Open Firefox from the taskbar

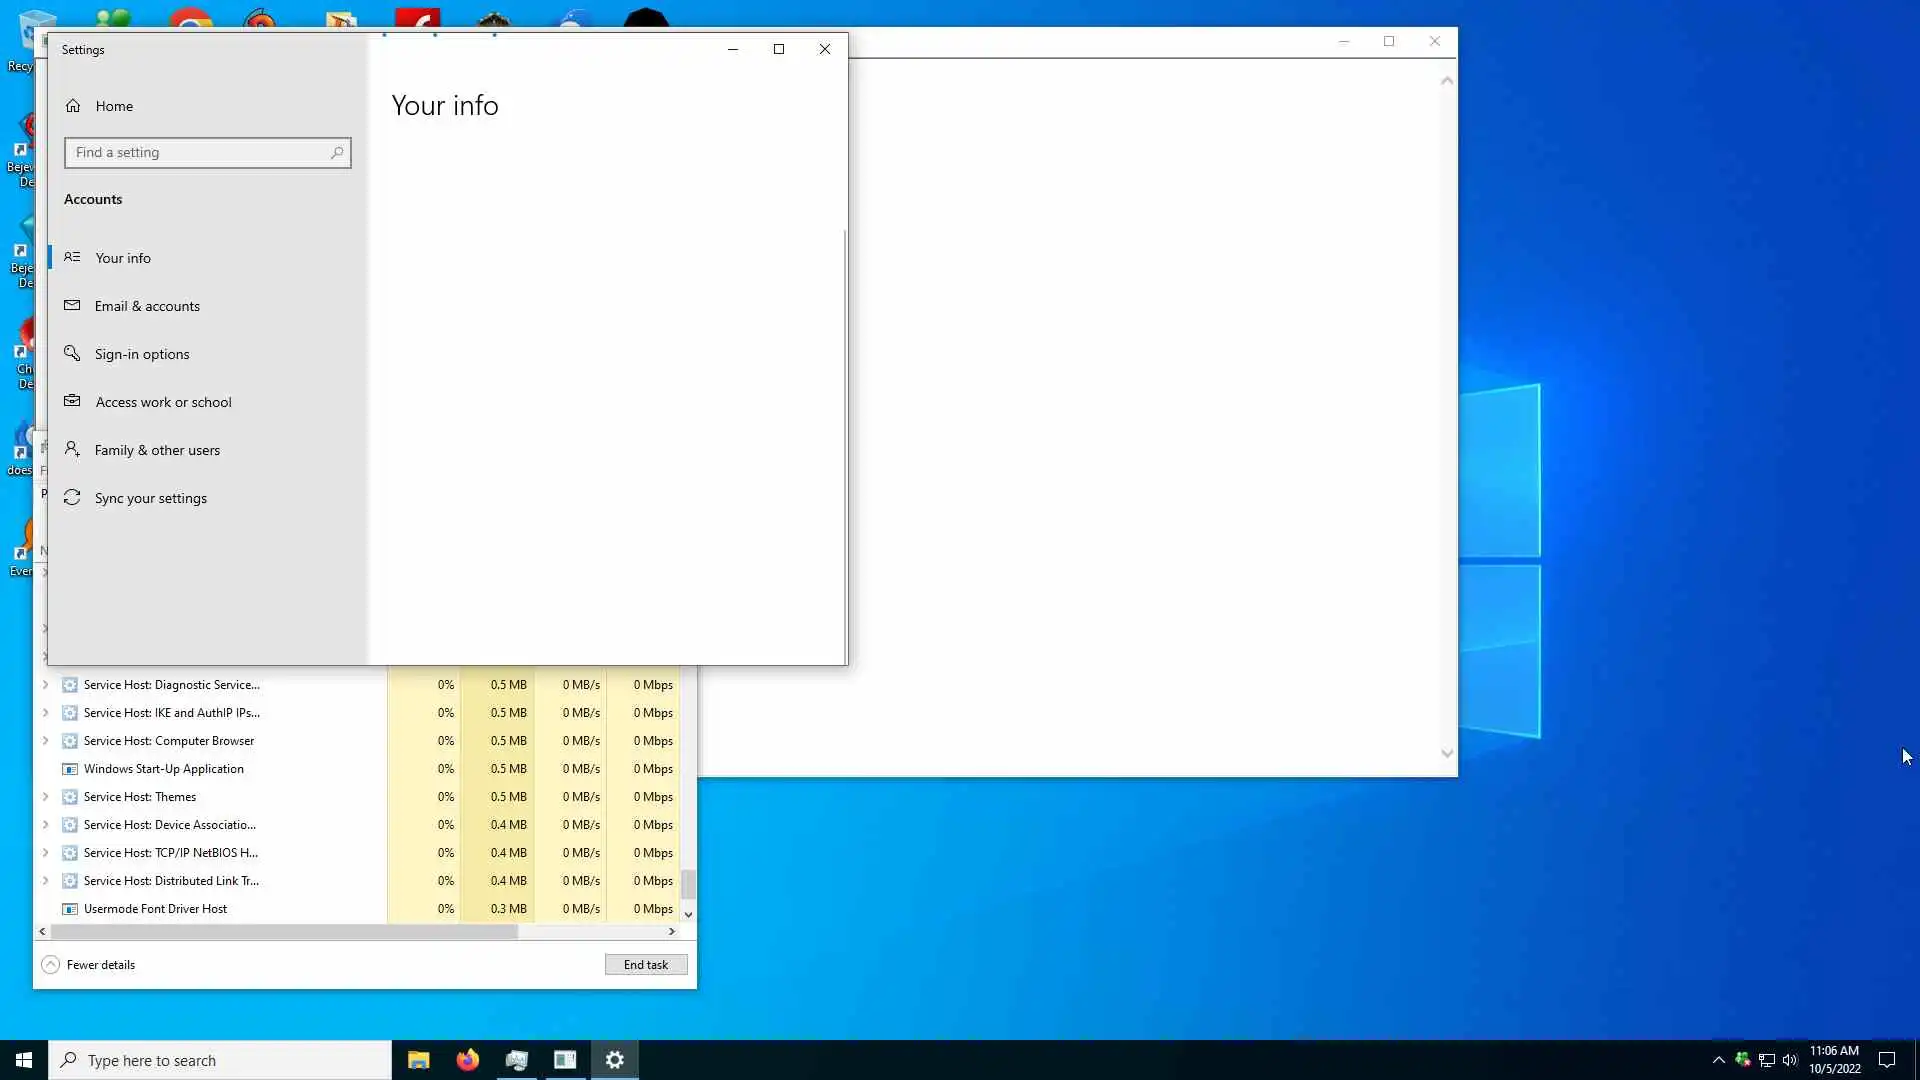467,1060
